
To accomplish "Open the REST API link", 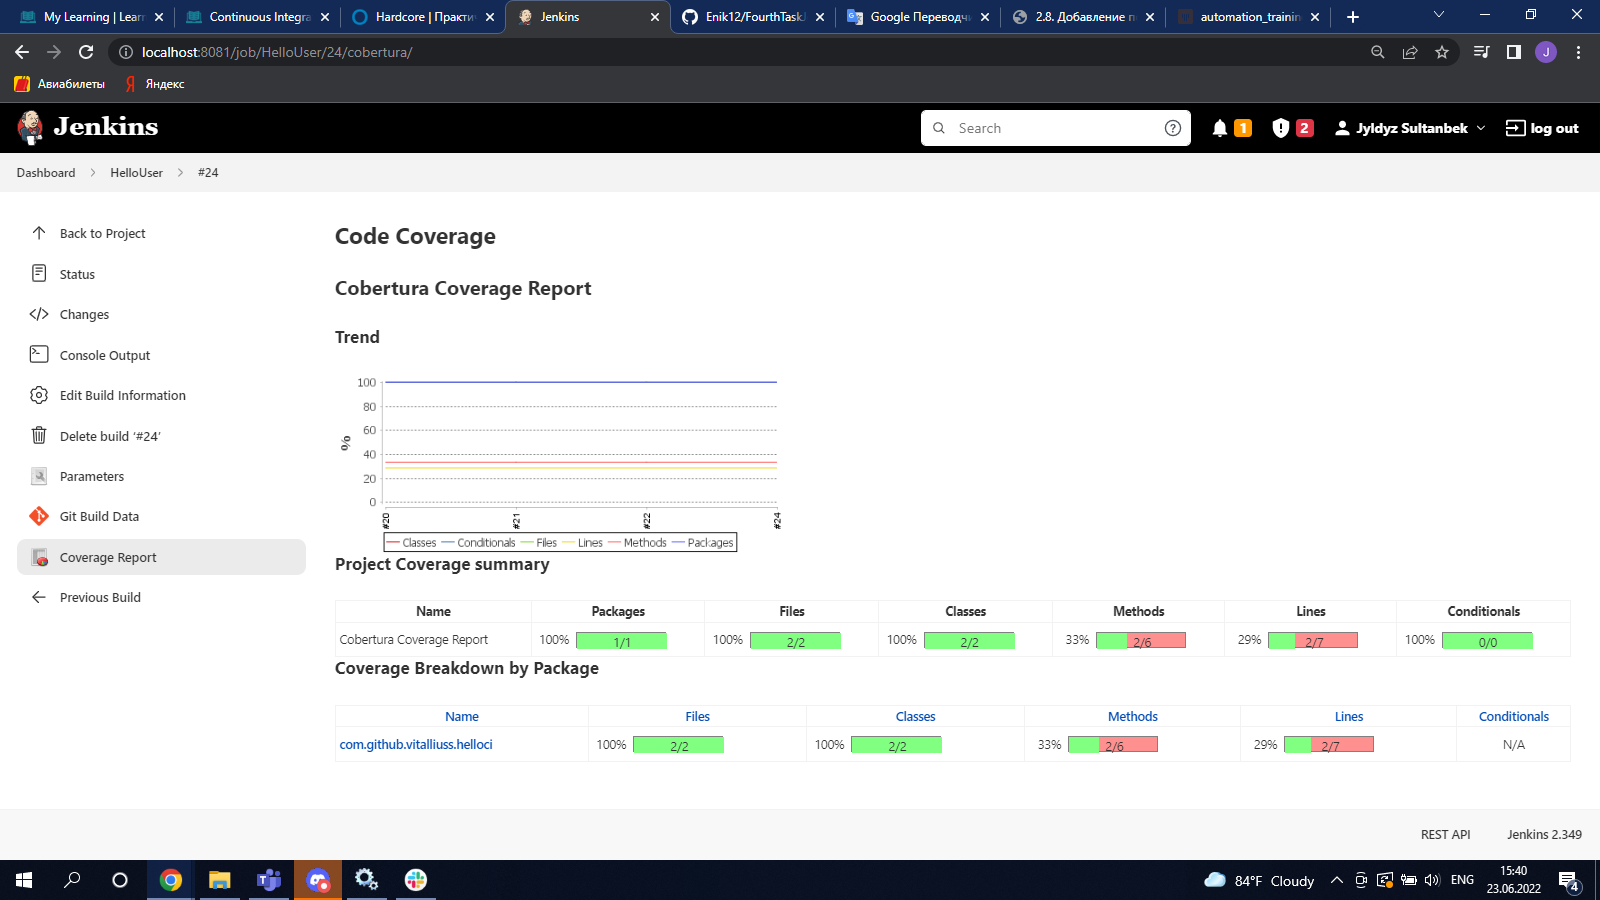I will click(x=1445, y=834).
